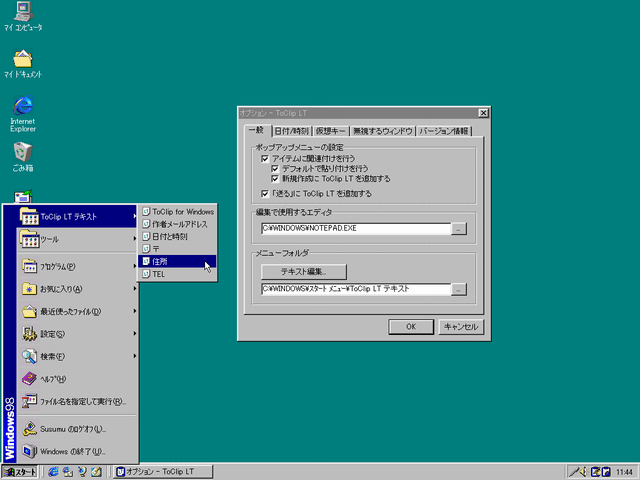Uncheck デフォルトで貼り付けを行う checkbox
640x480 pixels.
click(276, 168)
